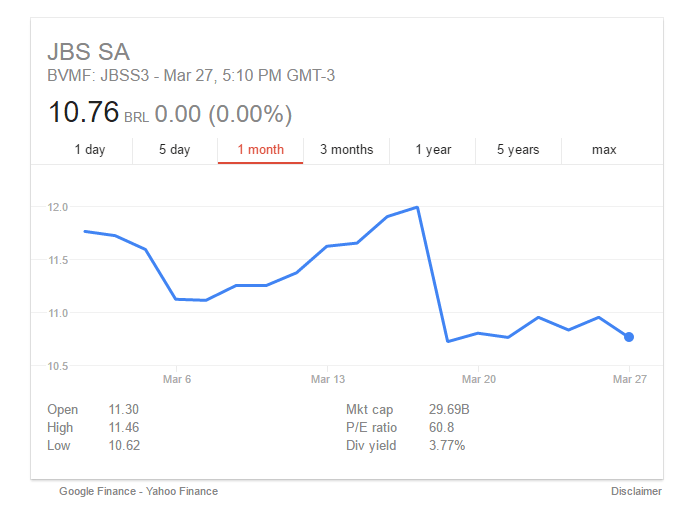Viewport: 692px width, 508px height.
Task: Open the 5 years chart
Action: (x=518, y=150)
